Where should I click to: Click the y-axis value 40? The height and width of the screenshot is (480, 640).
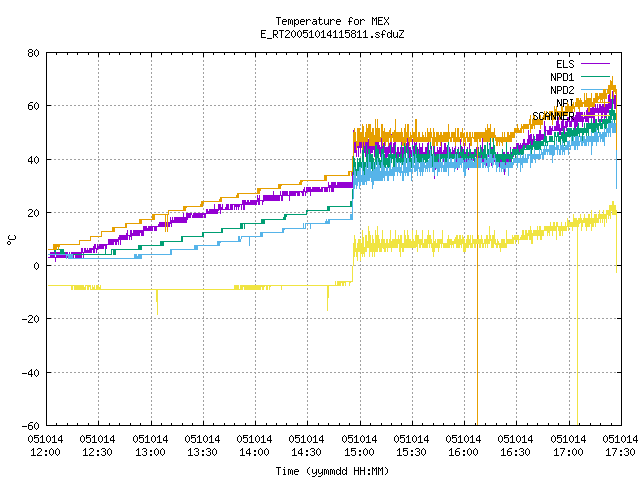tap(33, 160)
